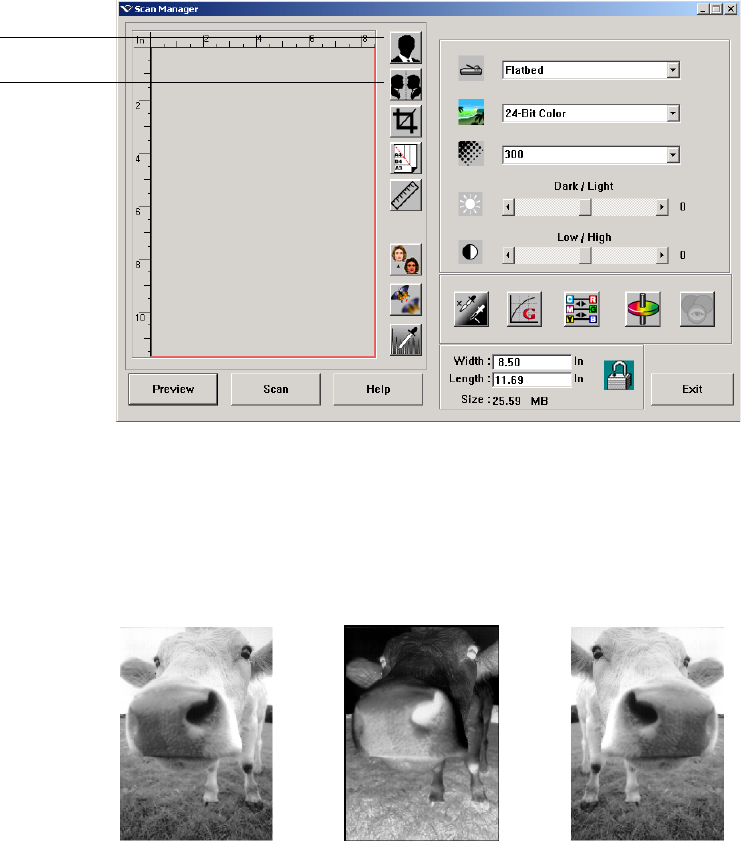Click right arrow of Dark / Light slider
The width and height of the screenshot is (741, 841).
662,207
